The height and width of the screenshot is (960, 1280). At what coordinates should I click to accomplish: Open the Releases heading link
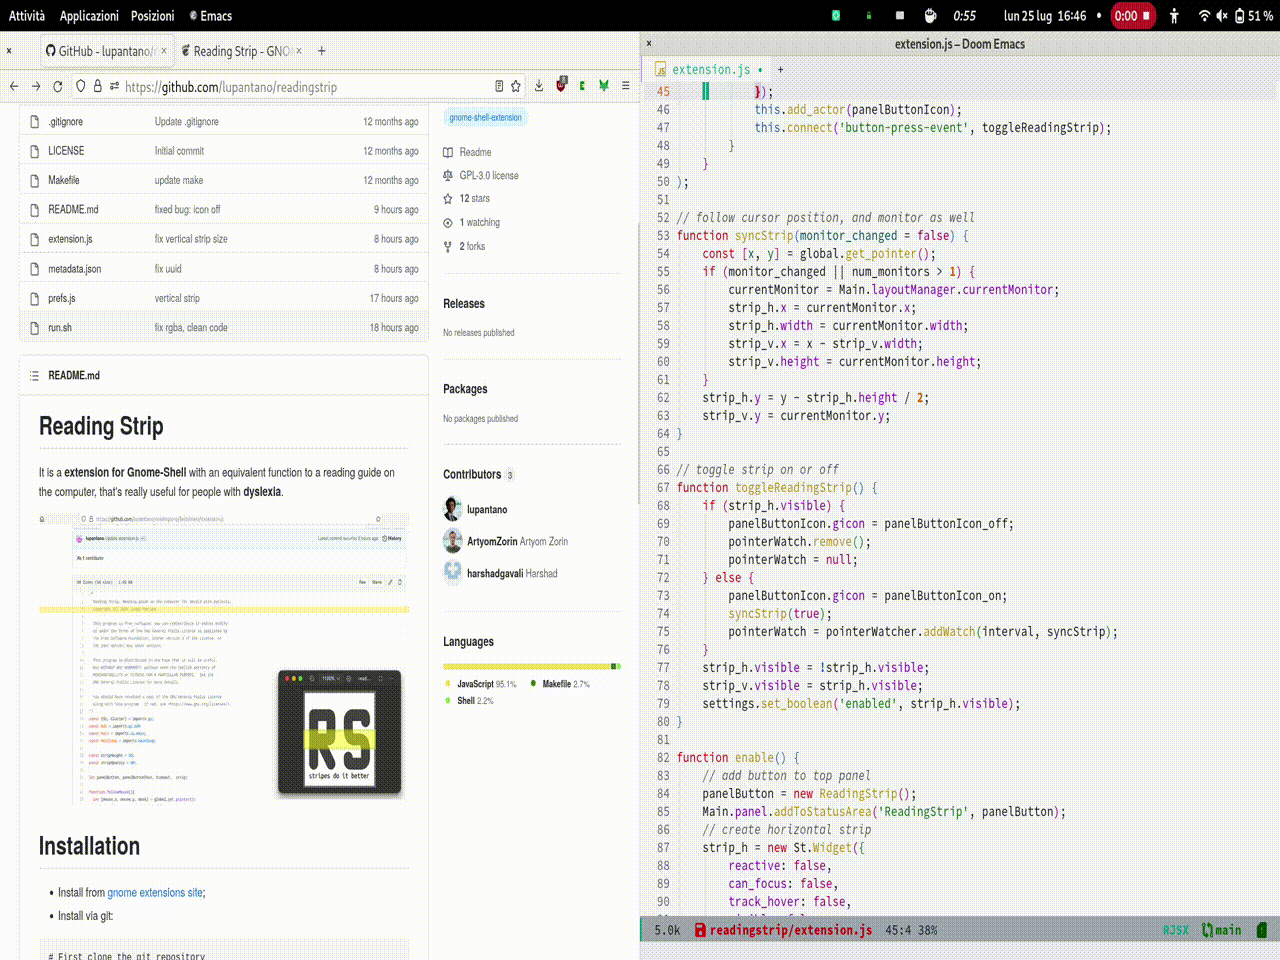coord(464,304)
